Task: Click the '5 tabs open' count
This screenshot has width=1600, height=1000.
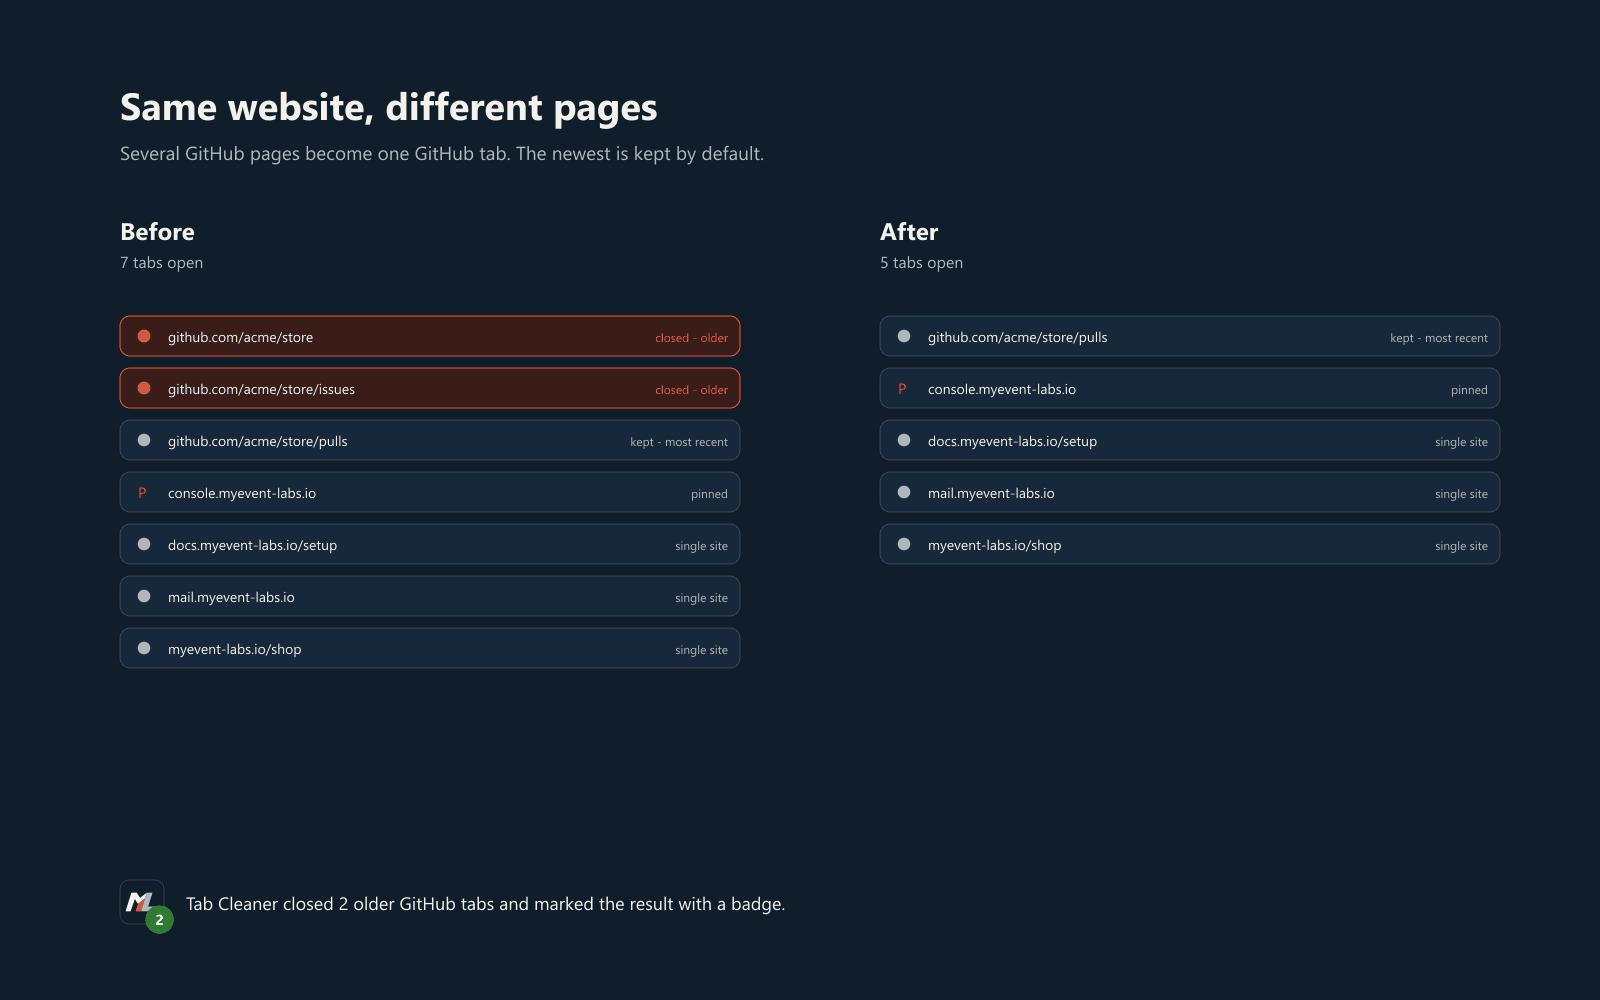Action: click(921, 263)
